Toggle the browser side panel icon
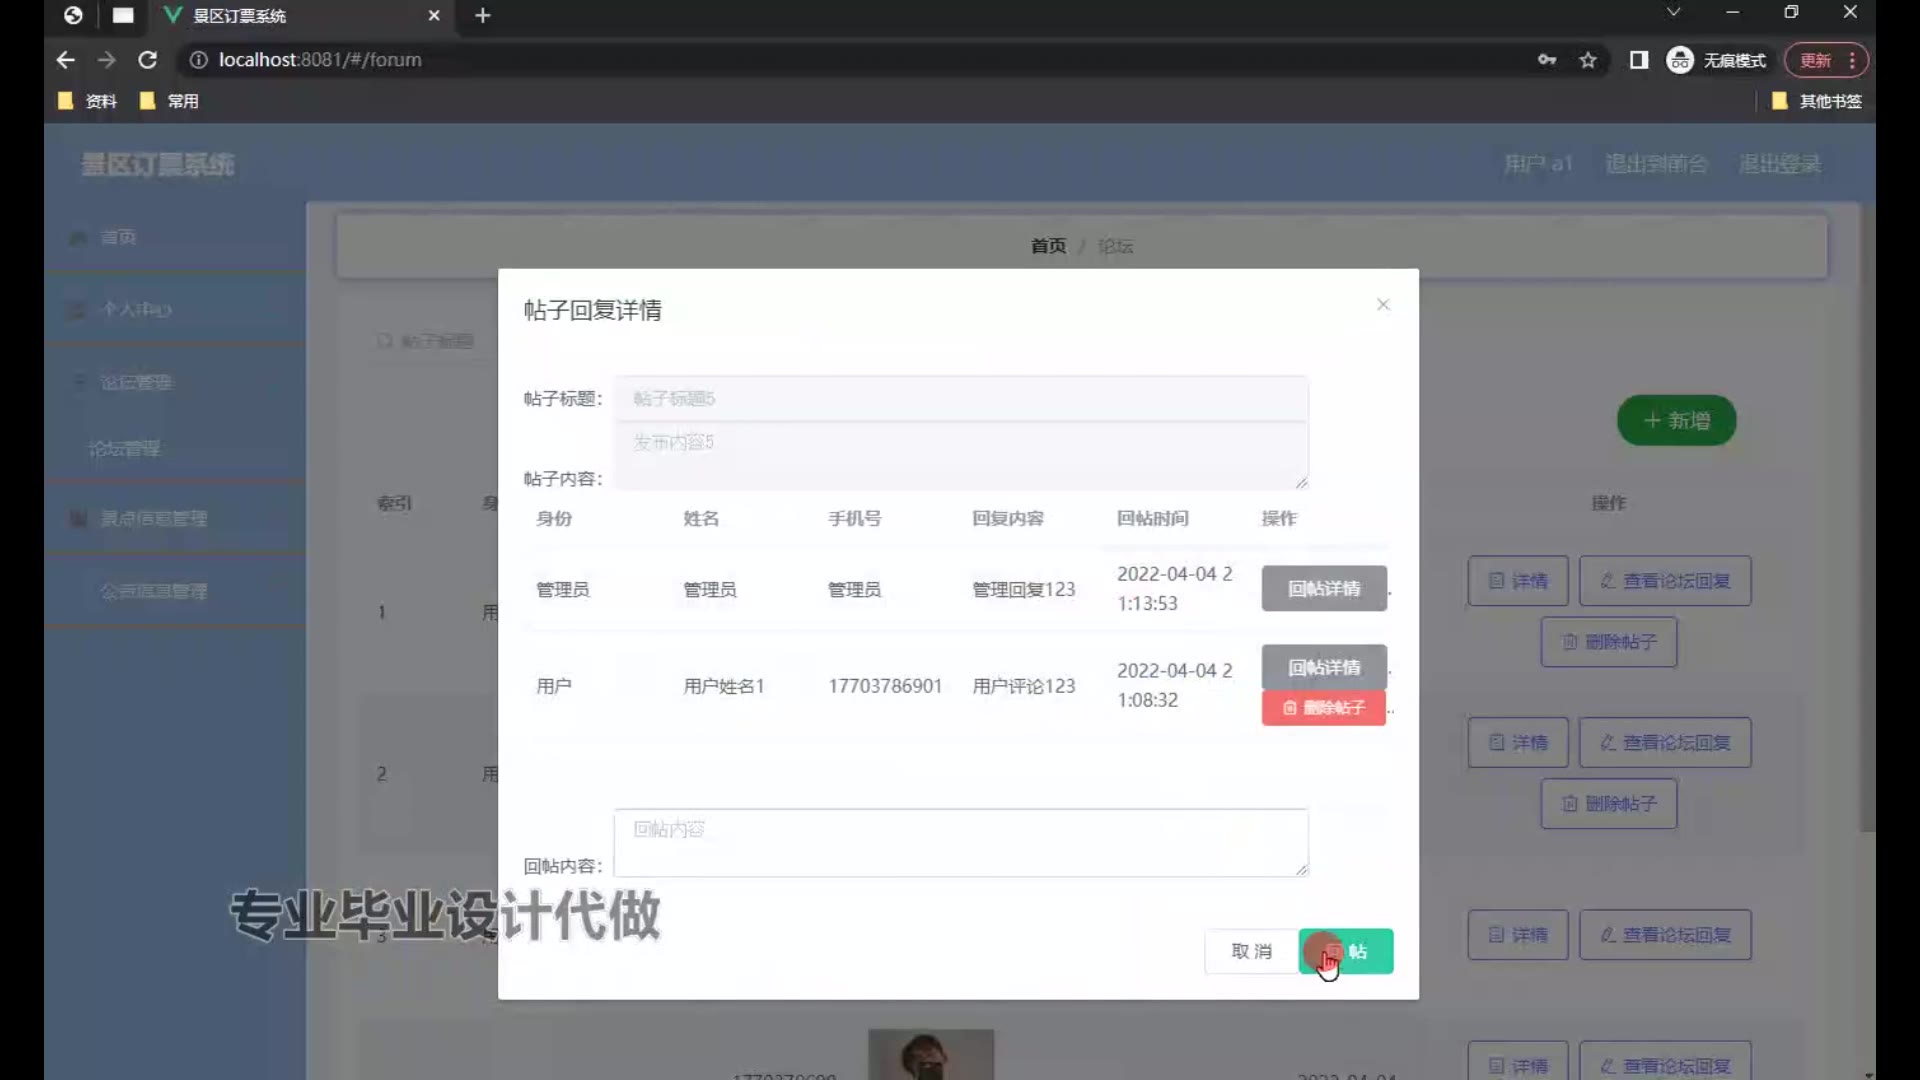 click(x=1638, y=60)
